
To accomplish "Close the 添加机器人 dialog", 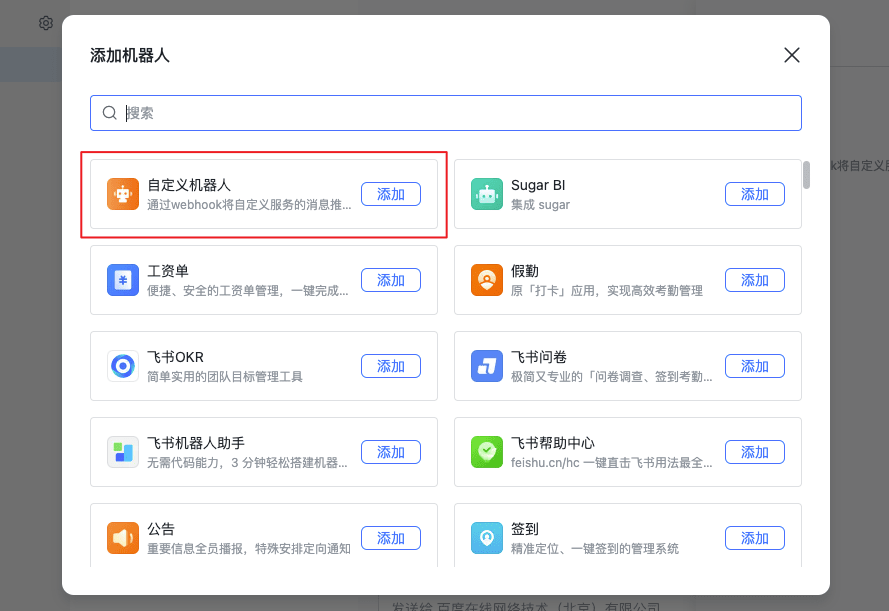I will click(x=791, y=55).
